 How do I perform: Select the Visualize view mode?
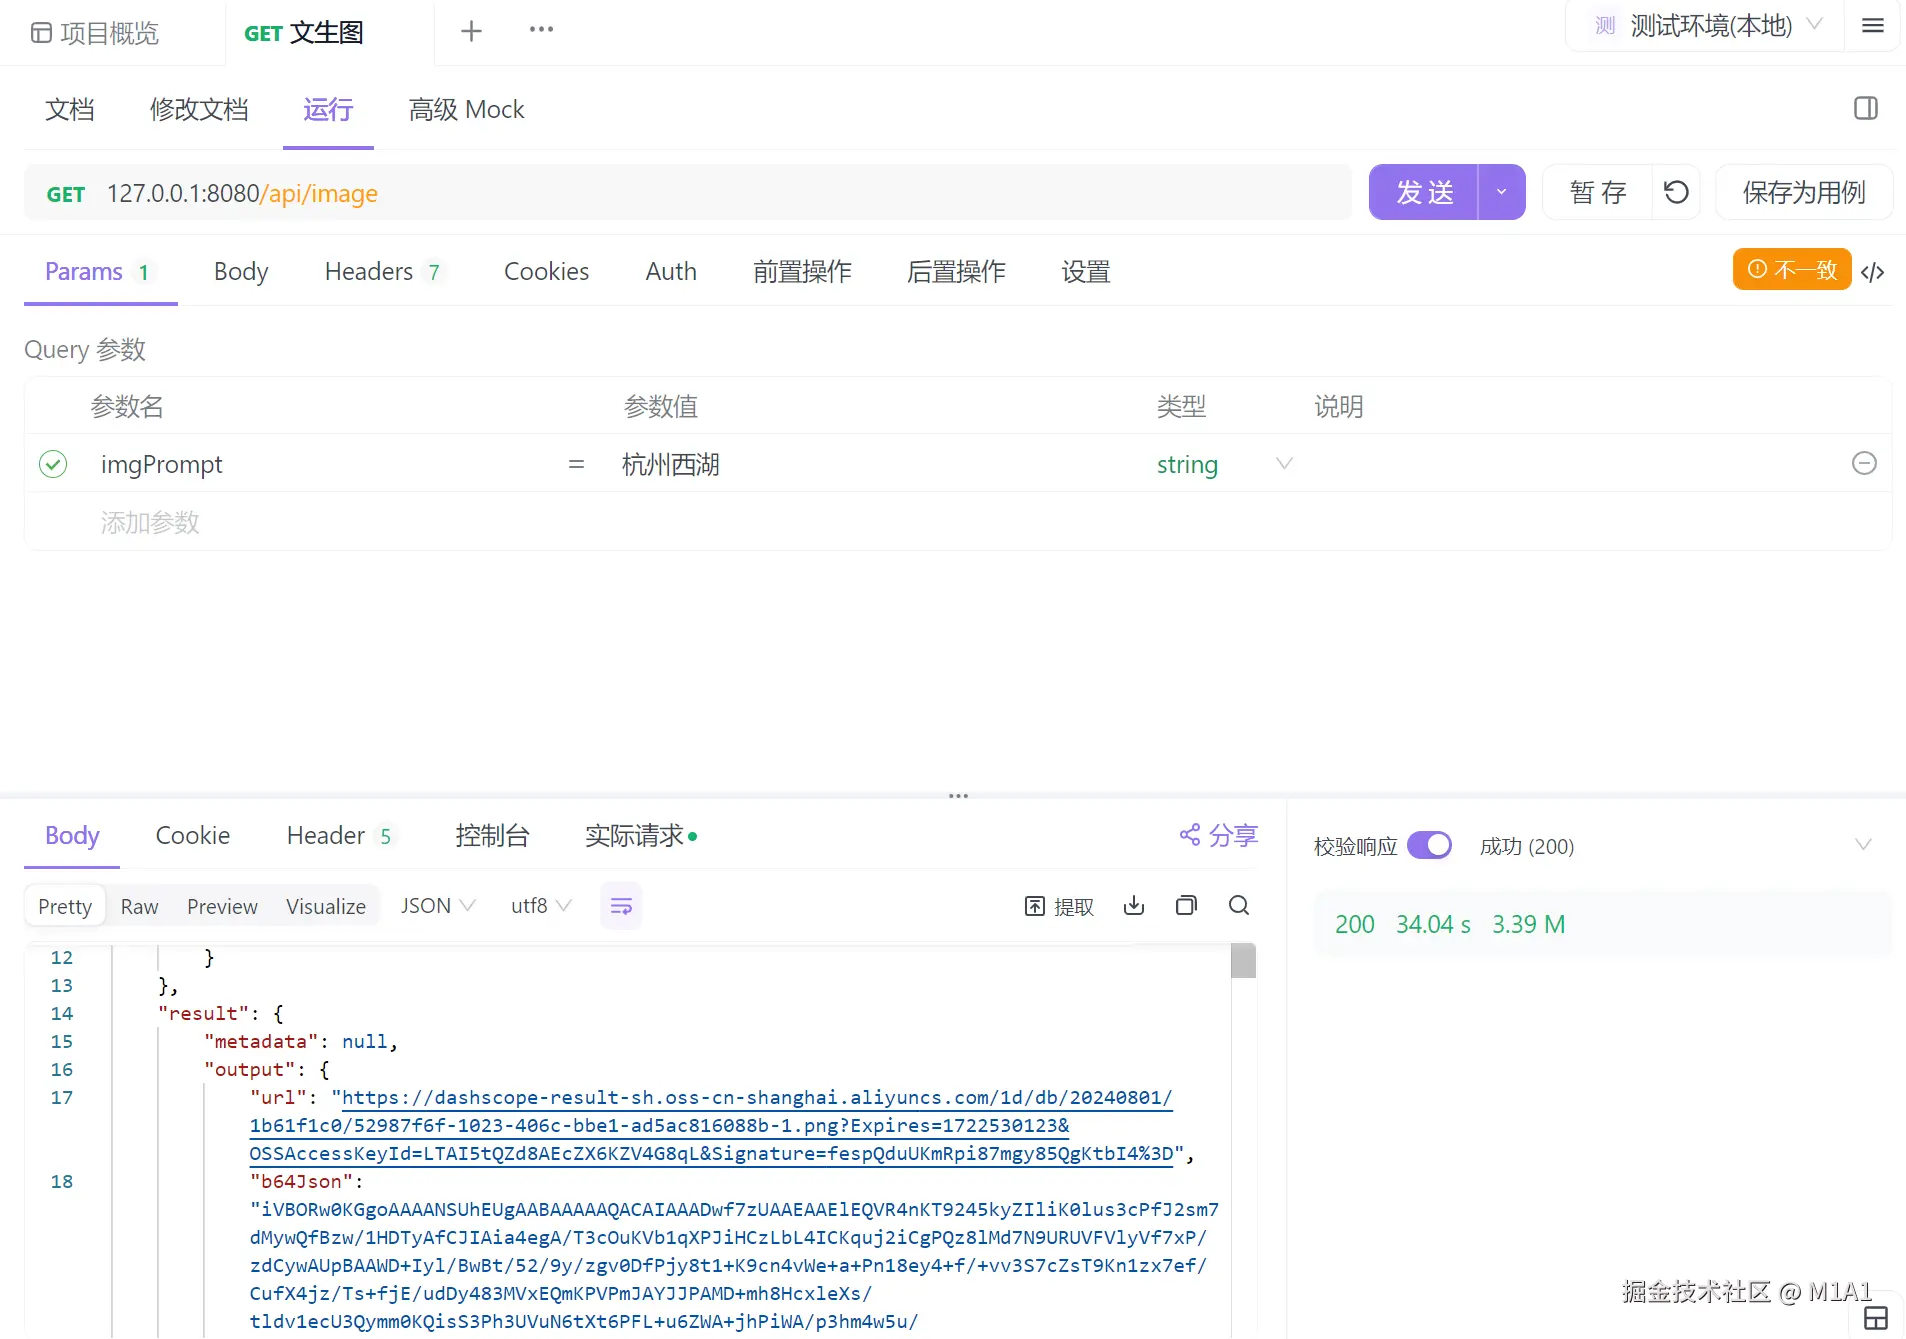click(x=326, y=906)
